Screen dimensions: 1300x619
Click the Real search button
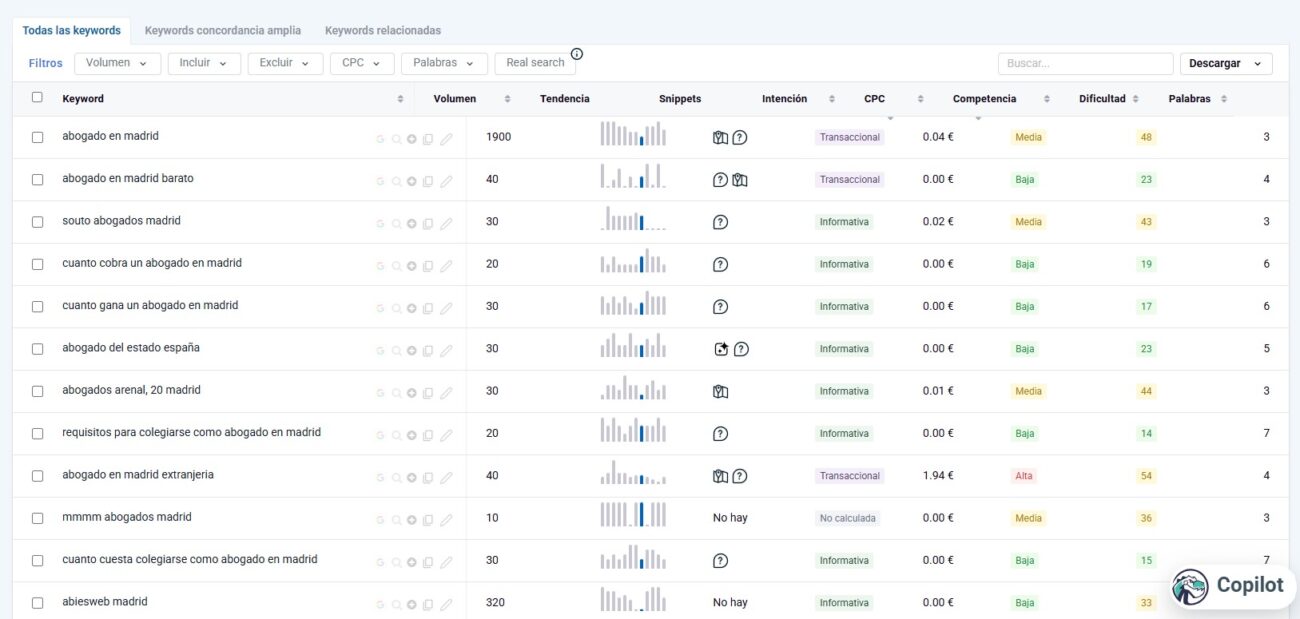pos(535,63)
